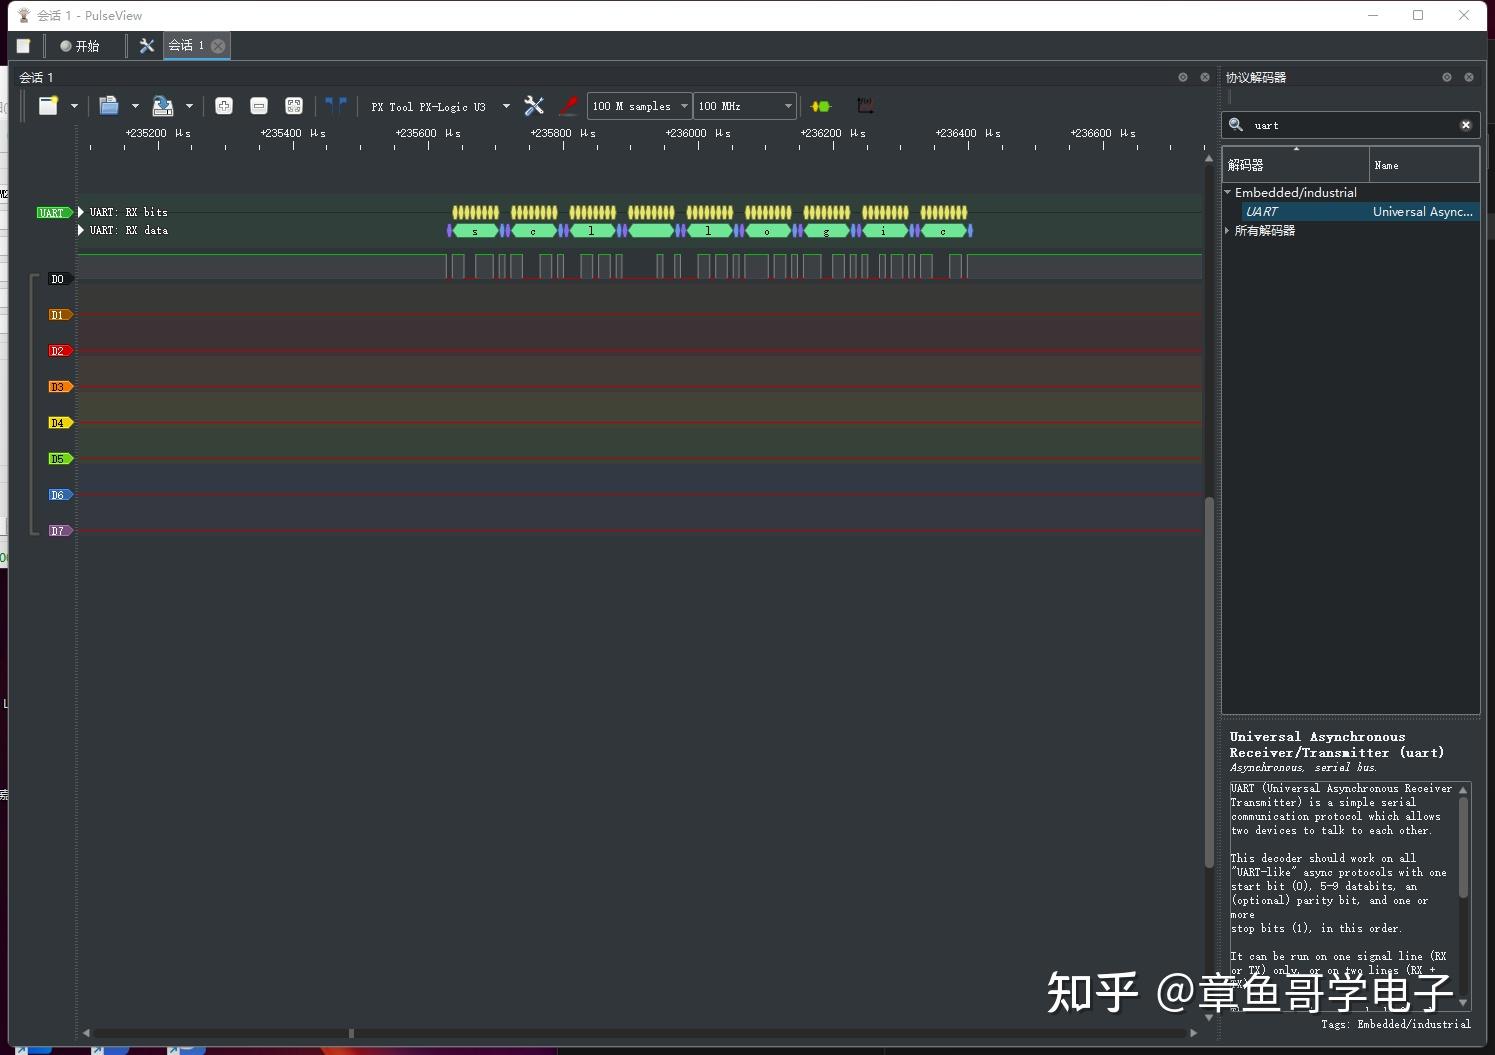
Task: Select the D7 channel label
Action: click(59, 531)
